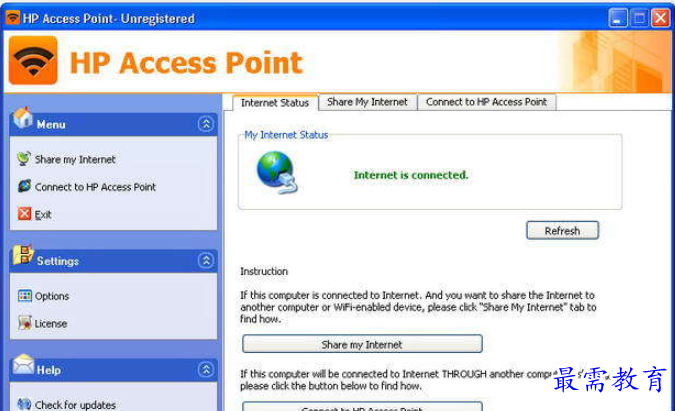Select Share my Internet in sidebar menu

pyautogui.click(x=75, y=160)
